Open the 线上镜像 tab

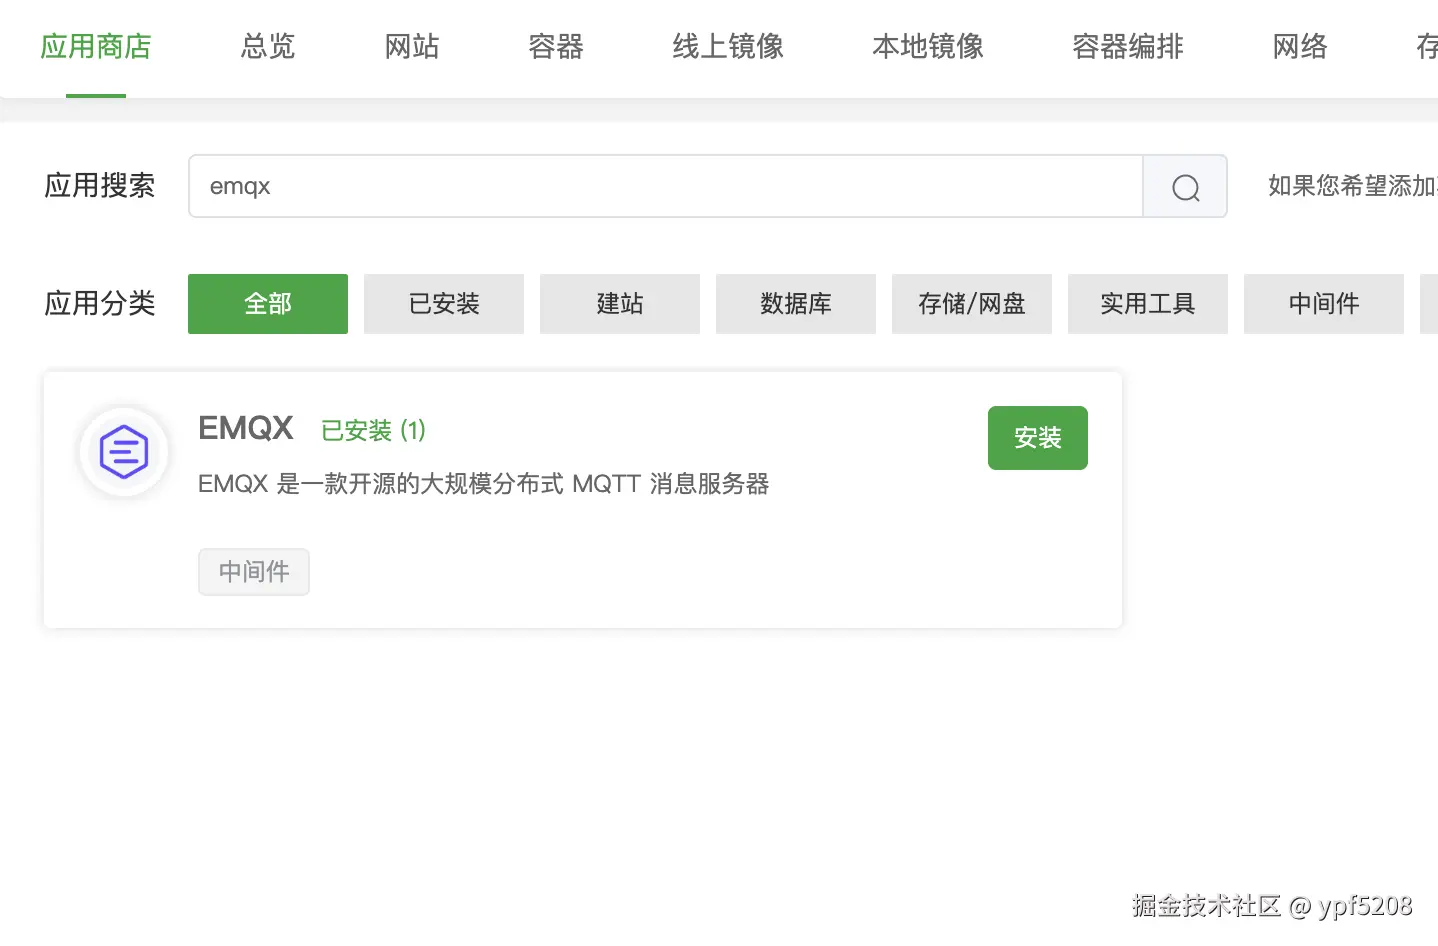pos(728,46)
